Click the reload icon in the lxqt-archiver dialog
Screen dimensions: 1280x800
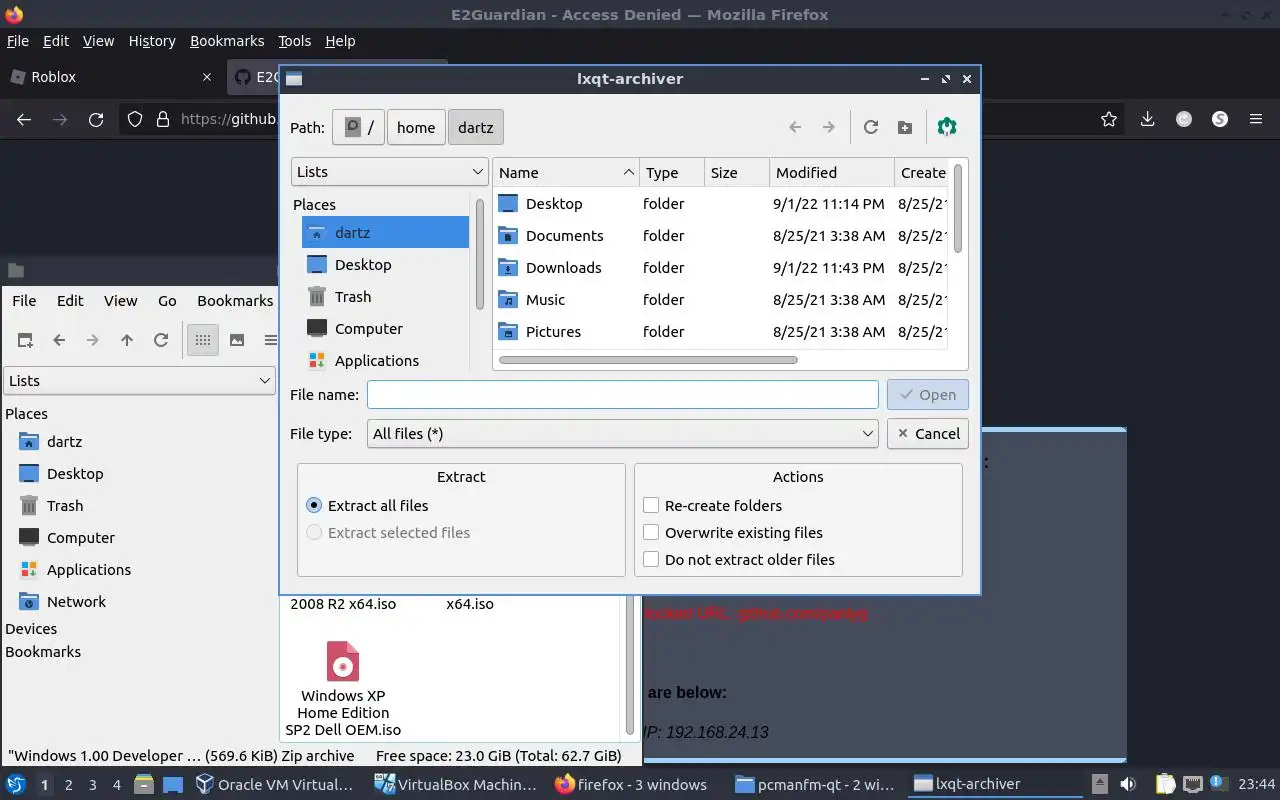click(x=871, y=127)
